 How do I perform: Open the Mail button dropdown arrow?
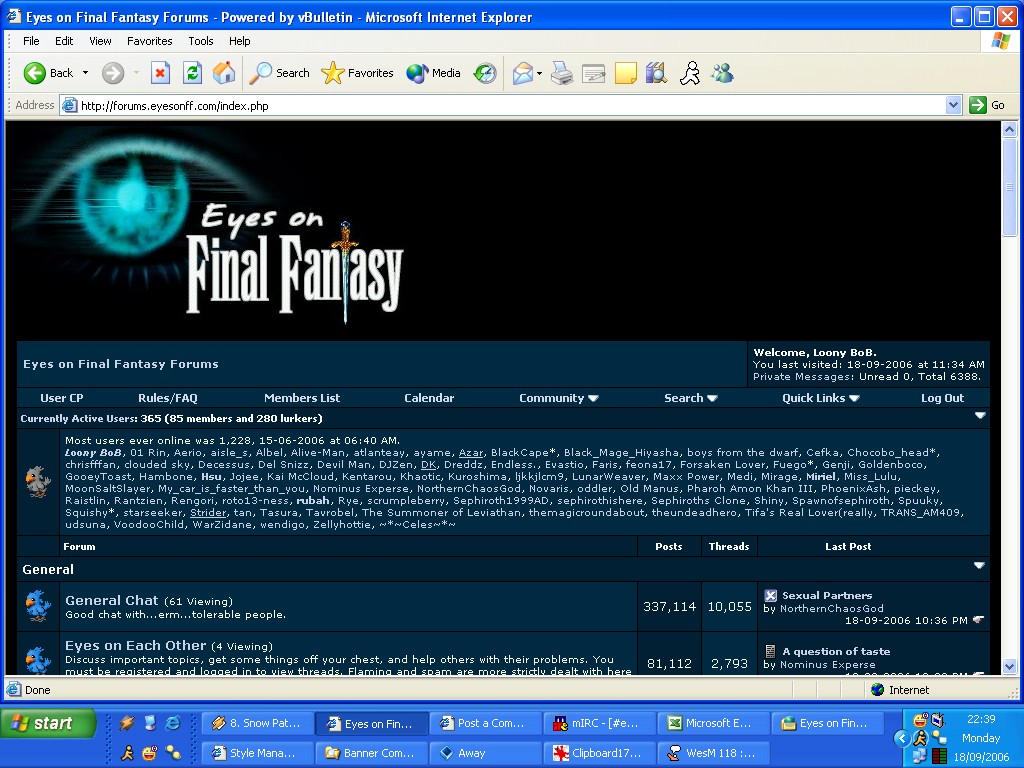point(539,73)
